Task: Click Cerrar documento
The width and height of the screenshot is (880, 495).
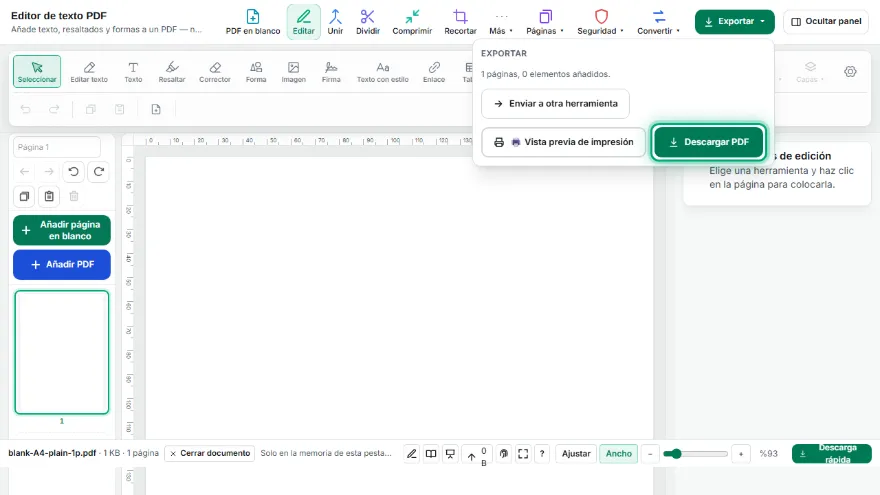Action: click(210, 453)
